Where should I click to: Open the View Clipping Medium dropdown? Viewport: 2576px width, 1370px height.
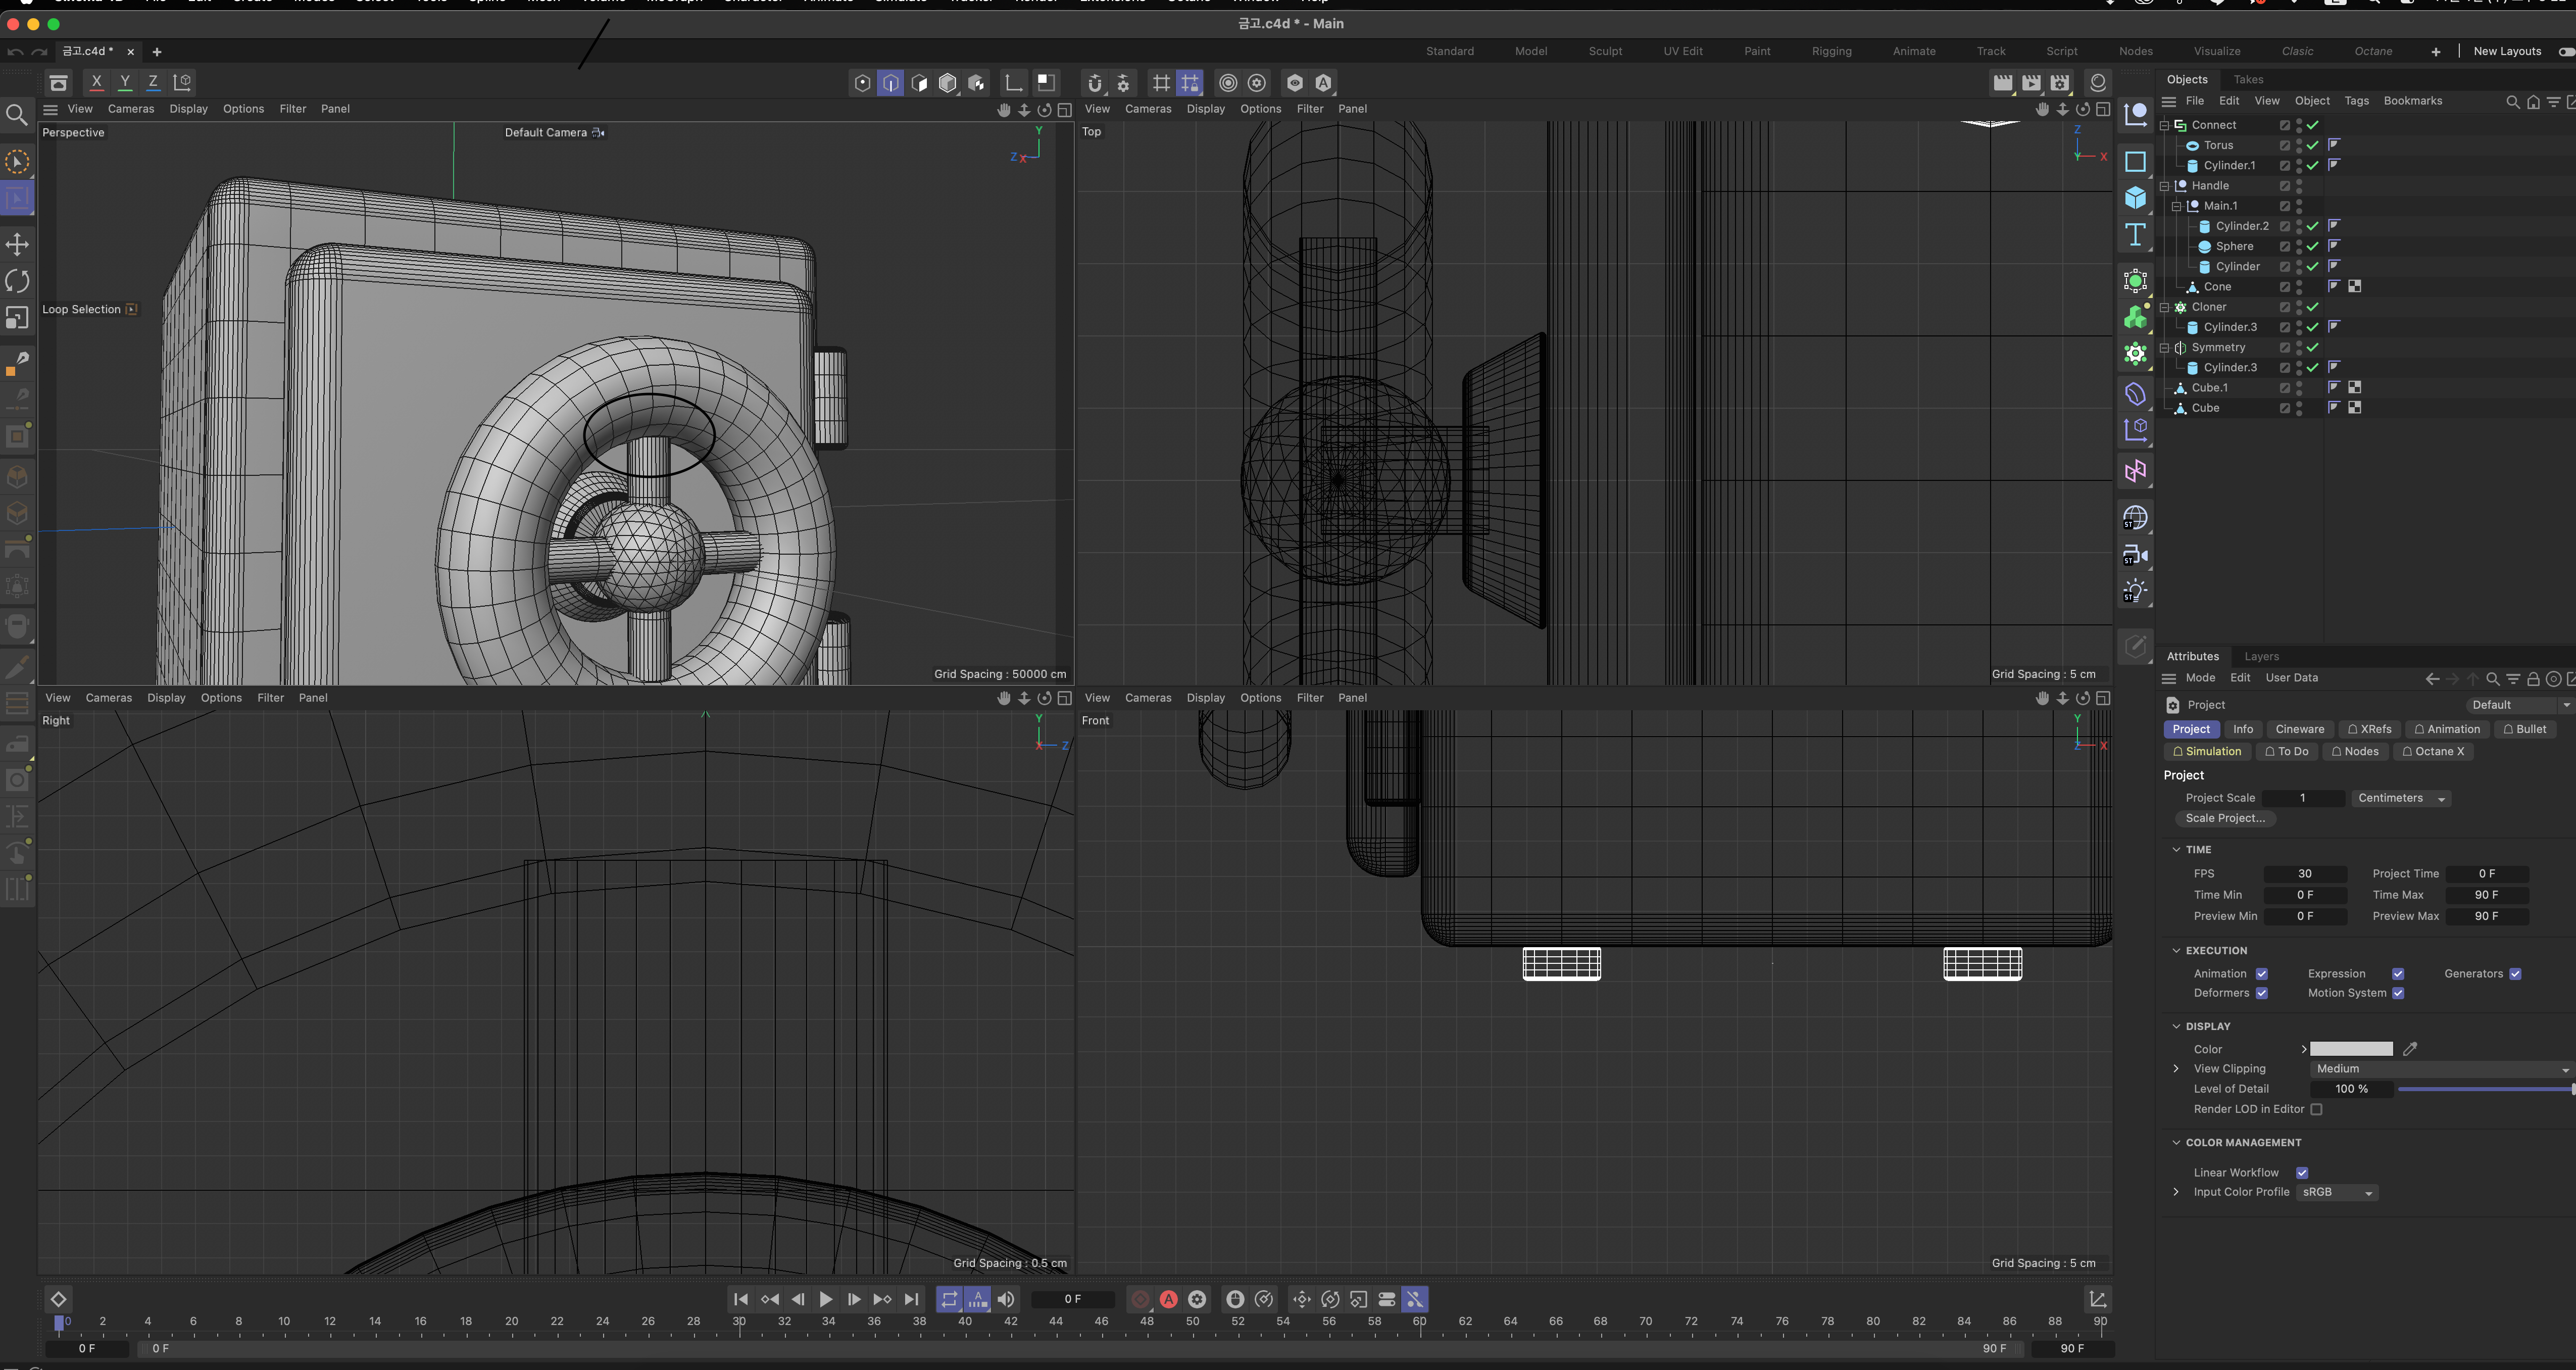pos(2441,1069)
